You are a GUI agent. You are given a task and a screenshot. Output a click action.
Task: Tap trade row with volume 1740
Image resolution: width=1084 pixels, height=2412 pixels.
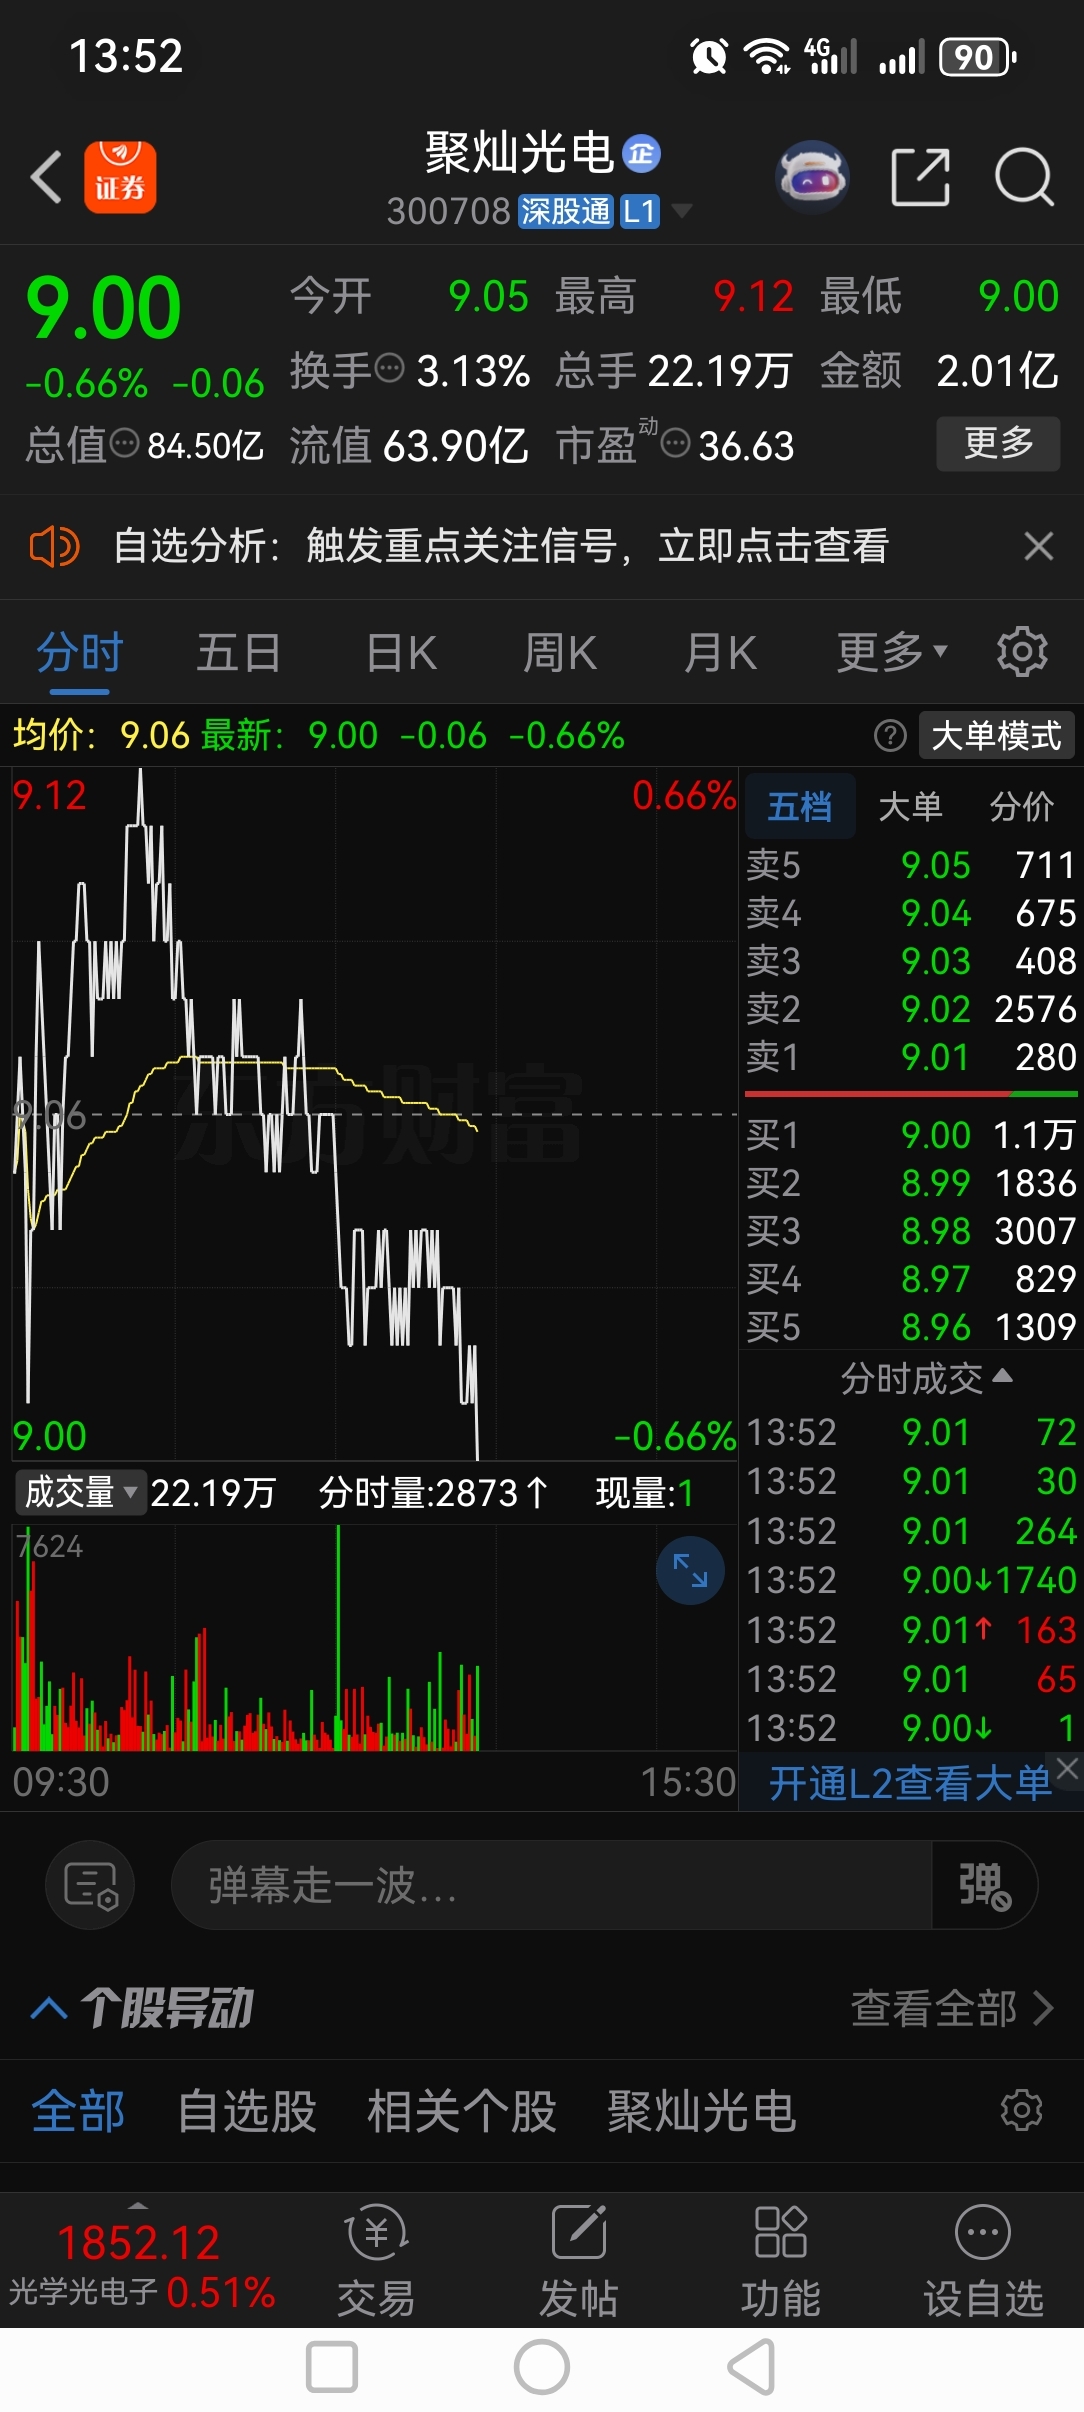tap(911, 1580)
